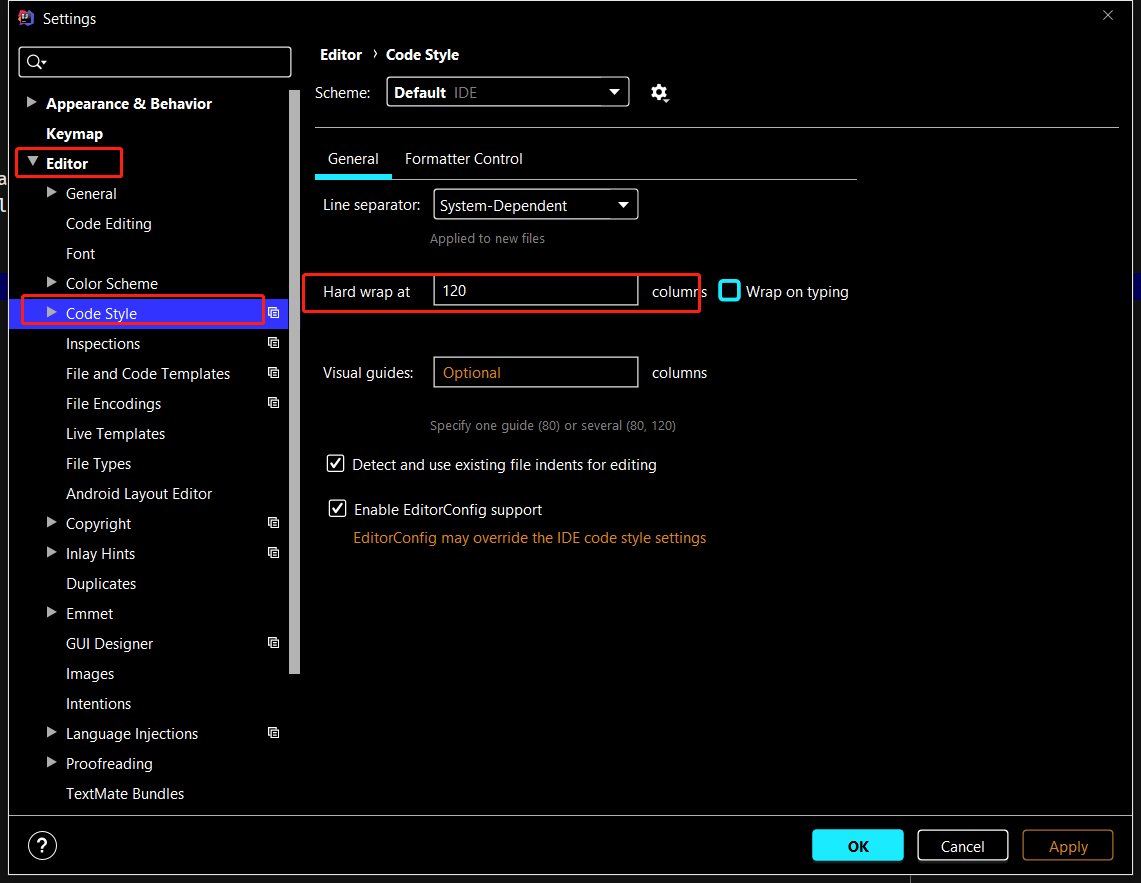Viewport: 1141px width, 883px height.
Task: Switch to the Formatter Control tab
Action: [x=463, y=159]
